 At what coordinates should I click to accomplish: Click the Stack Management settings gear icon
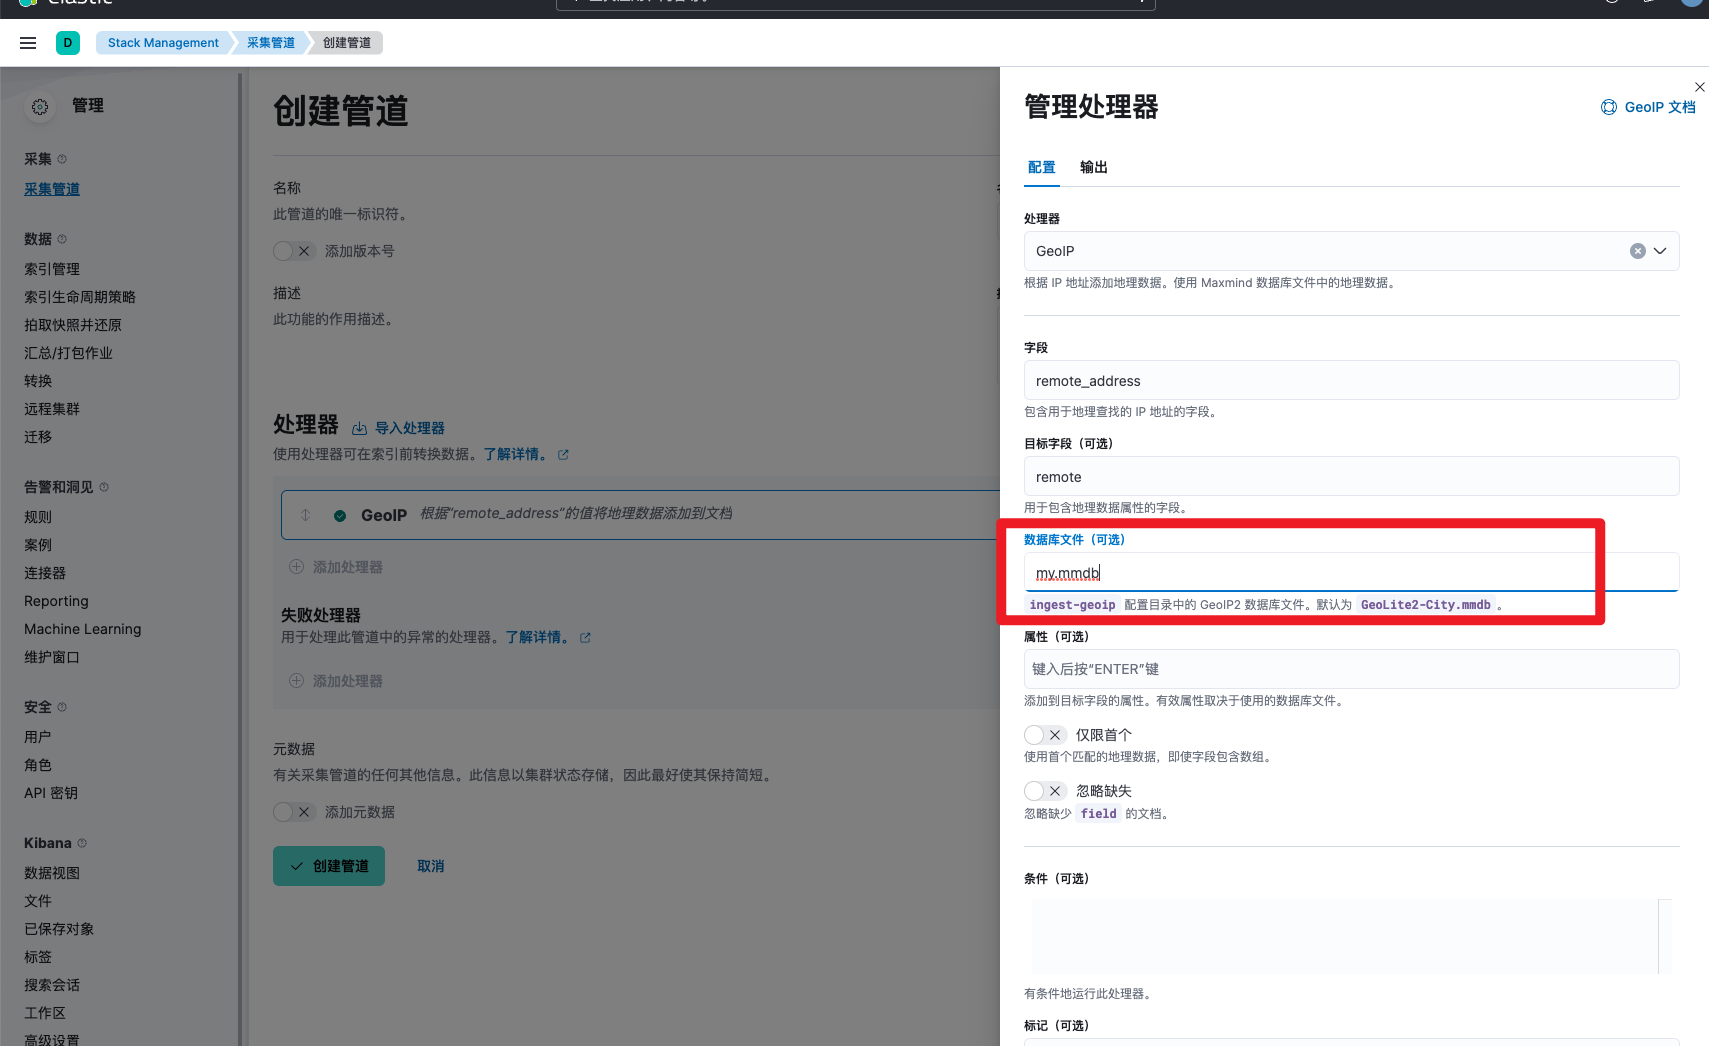39,106
